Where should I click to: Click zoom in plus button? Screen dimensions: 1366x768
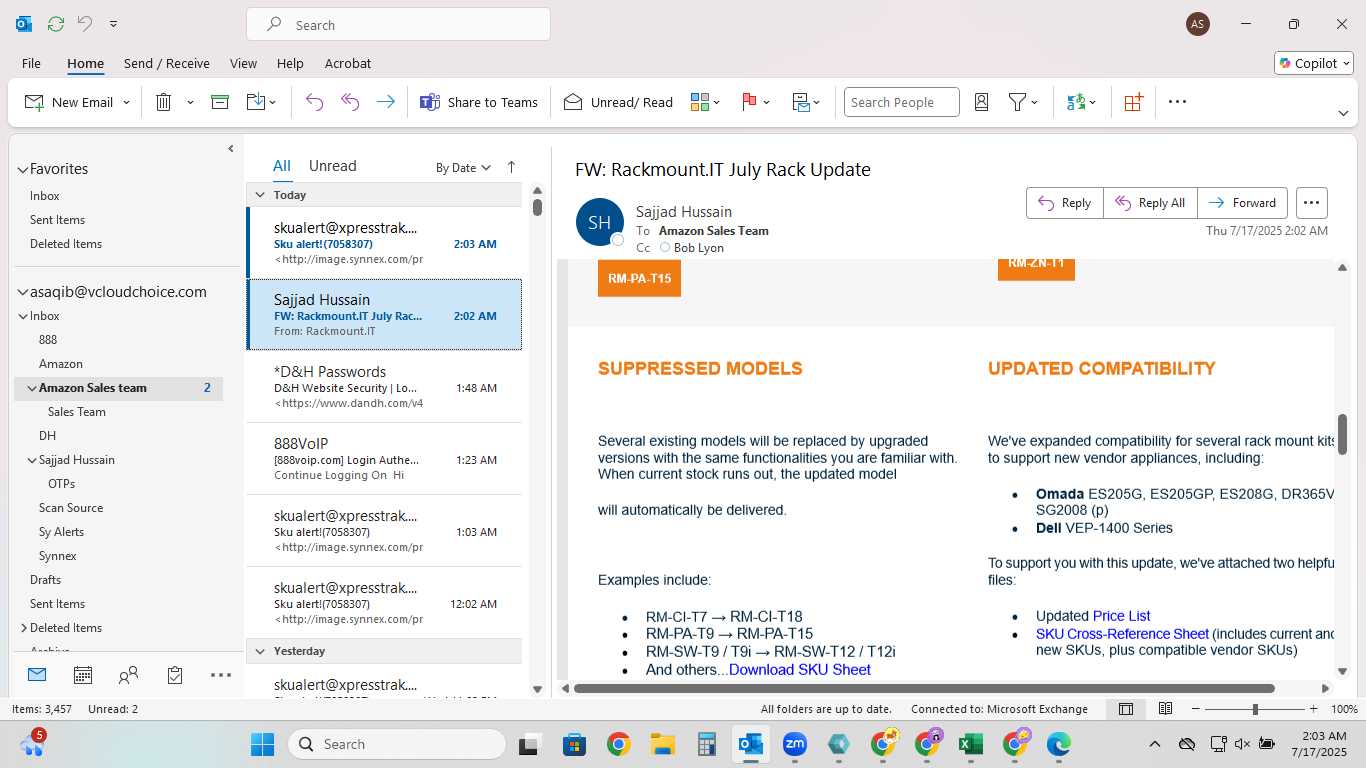1312,709
